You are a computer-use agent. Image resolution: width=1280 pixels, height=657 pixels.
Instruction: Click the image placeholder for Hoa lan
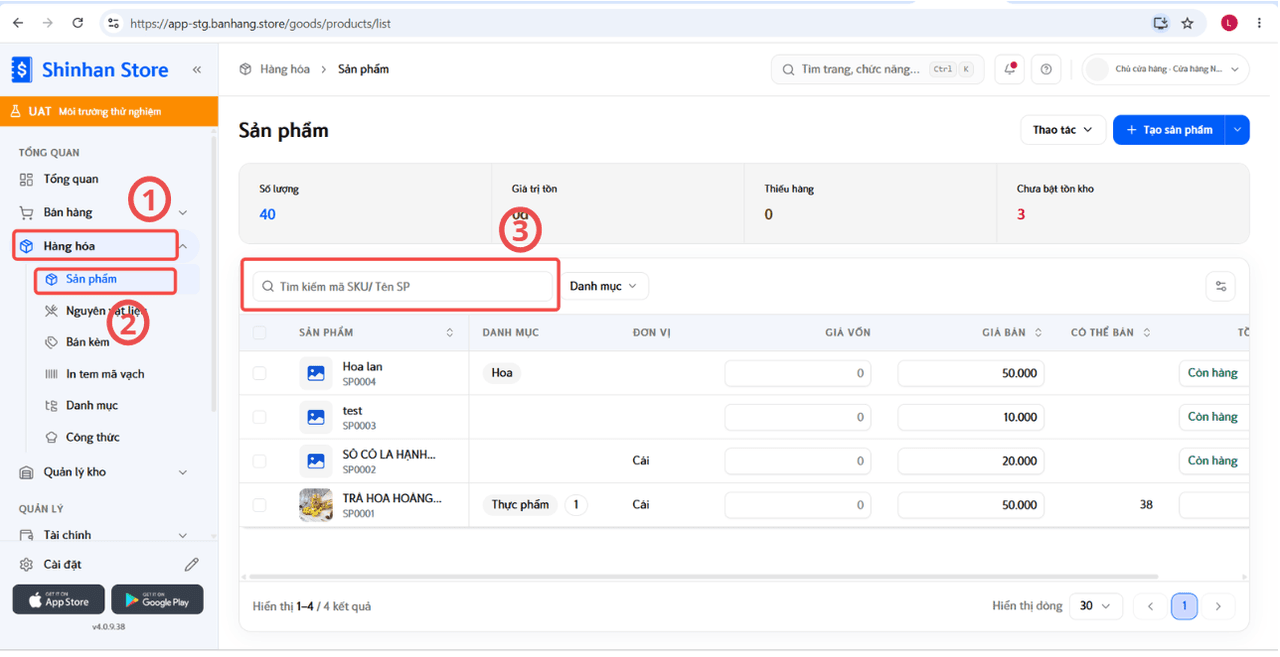(x=316, y=373)
